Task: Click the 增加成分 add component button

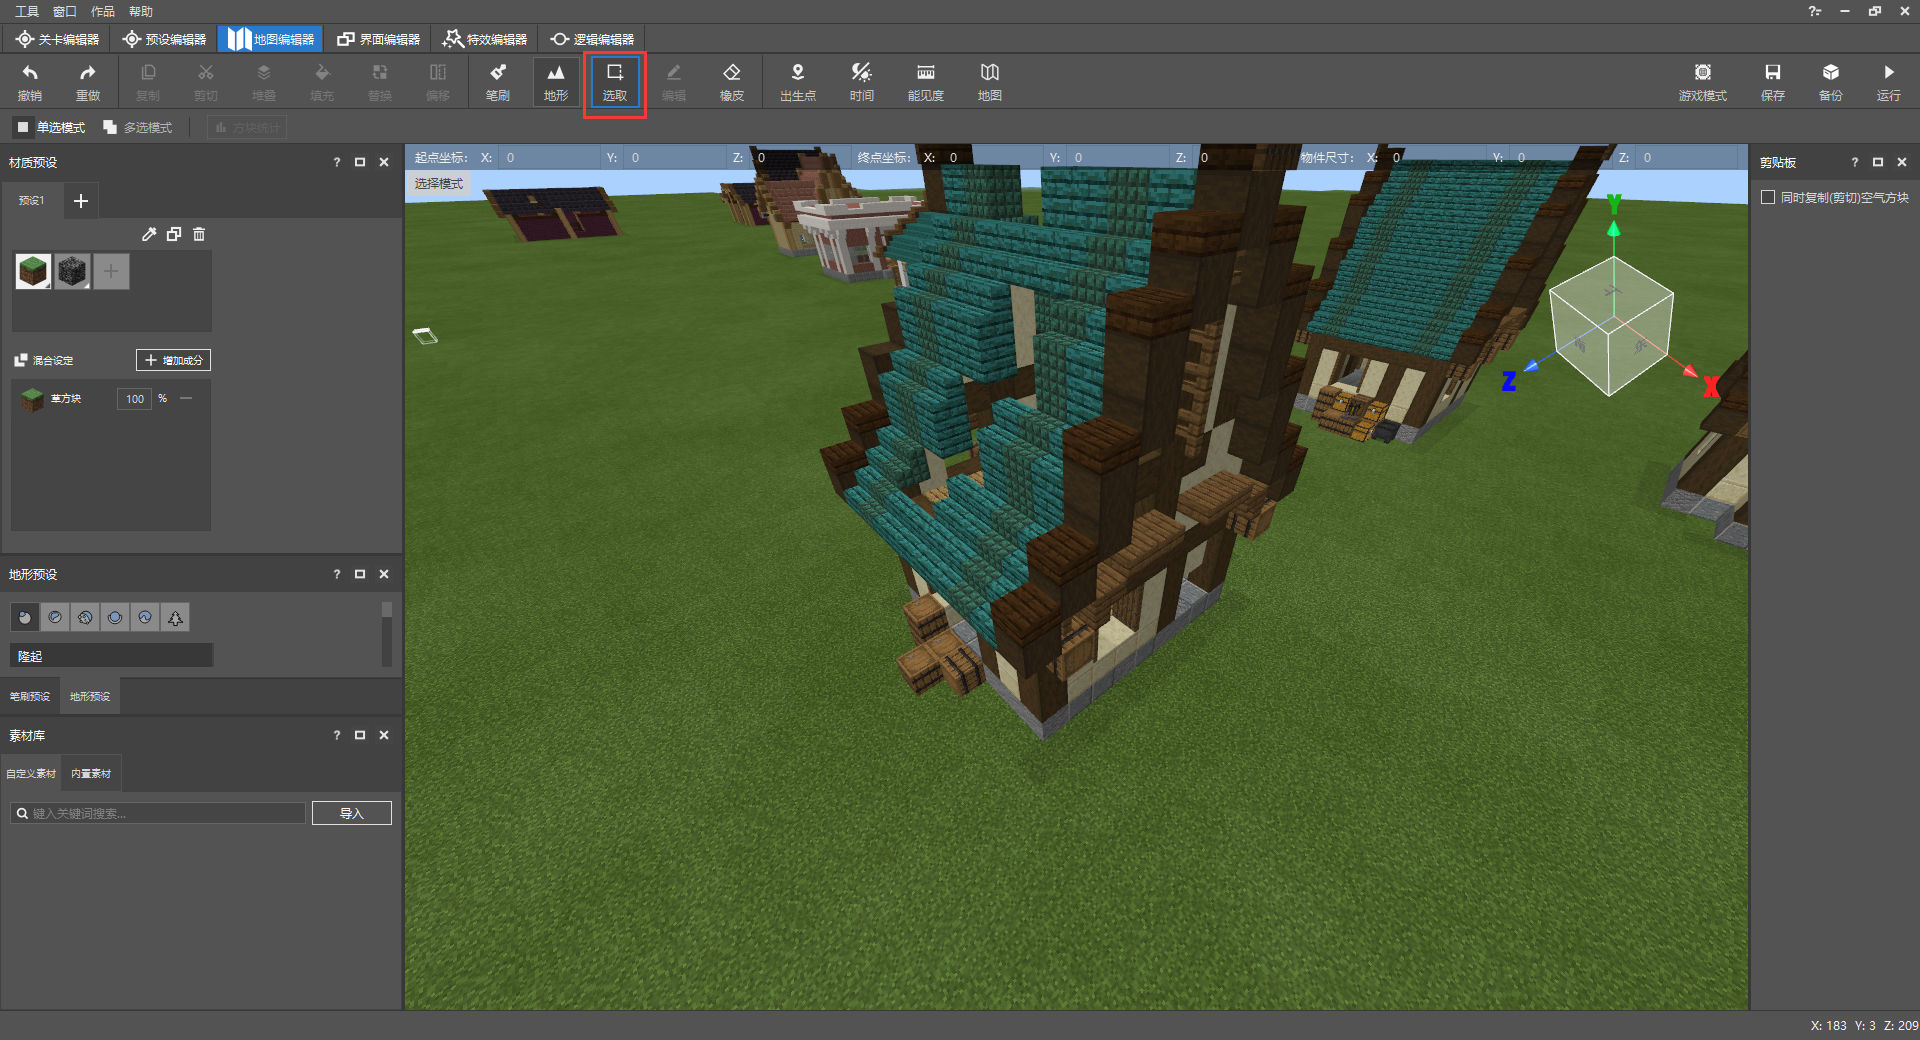Action: point(173,360)
